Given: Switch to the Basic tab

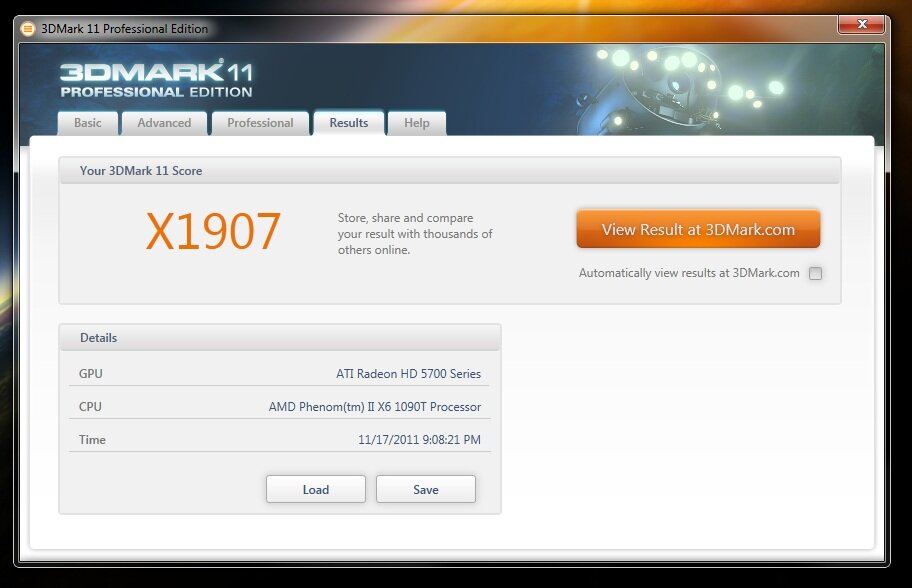Looking at the screenshot, I should [x=87, y=123].
